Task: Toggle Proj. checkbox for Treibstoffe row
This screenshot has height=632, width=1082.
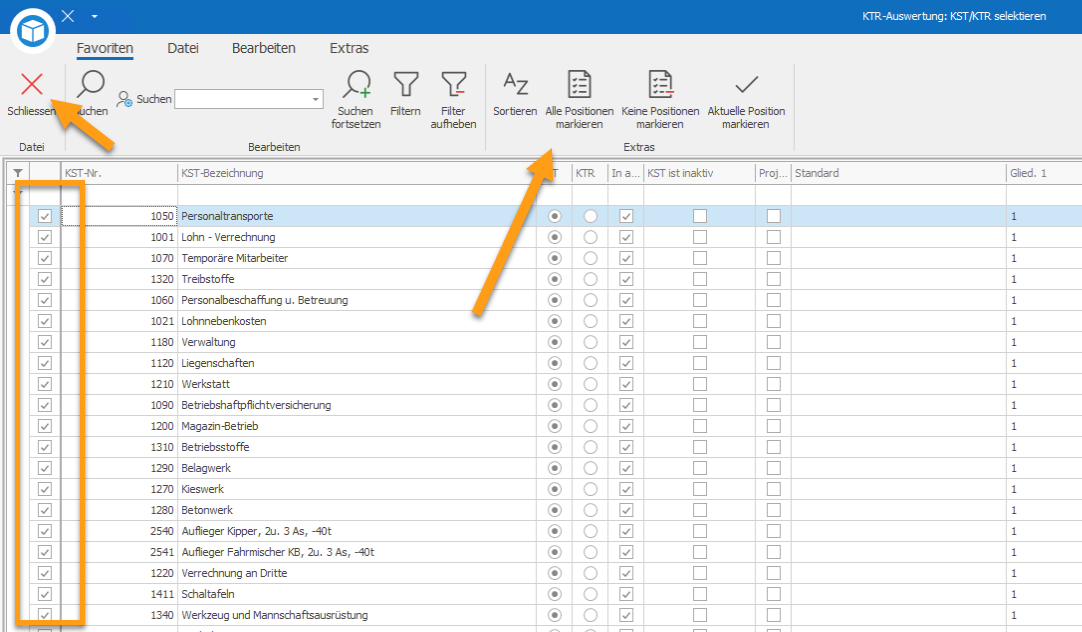Action: [x=773, y=279]
